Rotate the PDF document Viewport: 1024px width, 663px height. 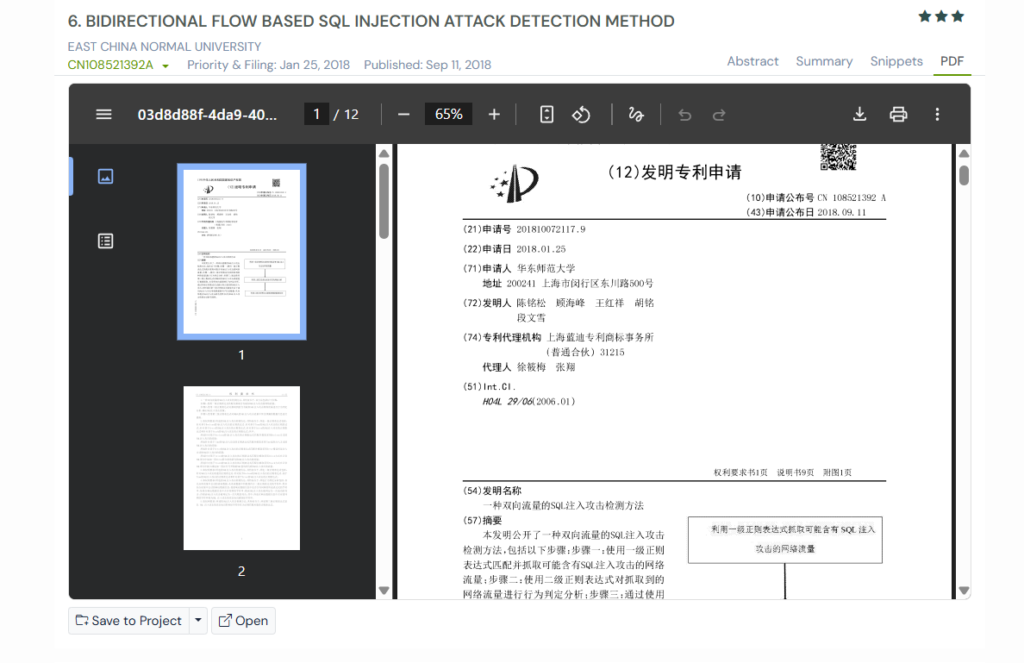pyautogui.click(x=581, y=114)
